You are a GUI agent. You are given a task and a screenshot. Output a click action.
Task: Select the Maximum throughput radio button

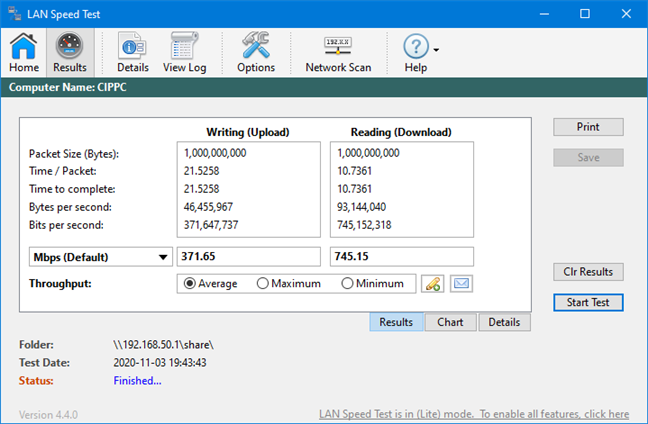(x=262, y=283)
